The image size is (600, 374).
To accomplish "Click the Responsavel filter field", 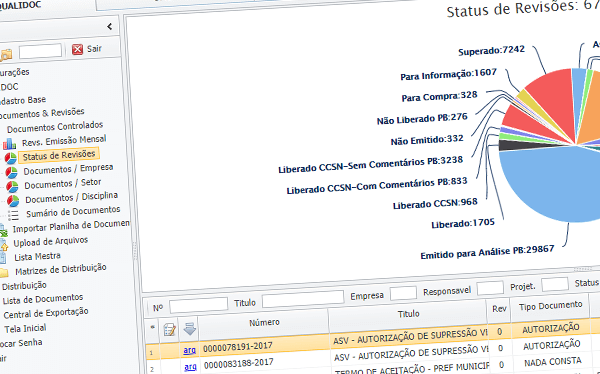I will tap(490, 288).
